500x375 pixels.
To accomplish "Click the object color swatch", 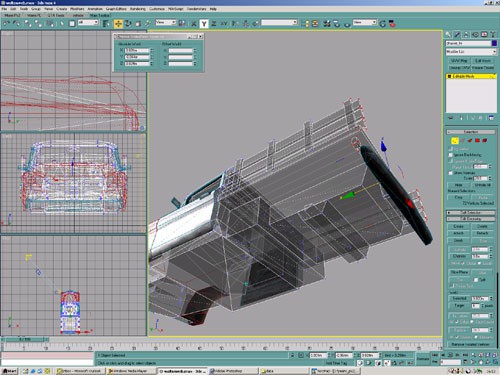I will point(494,43).
